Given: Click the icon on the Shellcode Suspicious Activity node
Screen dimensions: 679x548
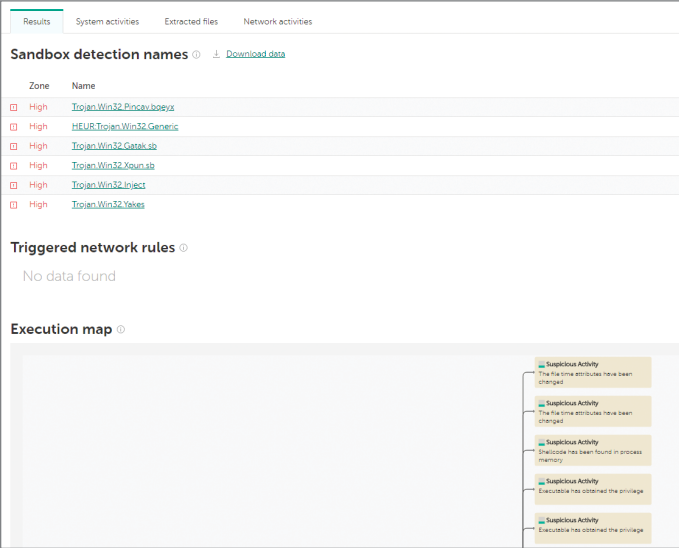Looking at the screenshot, I should point(541,442).
